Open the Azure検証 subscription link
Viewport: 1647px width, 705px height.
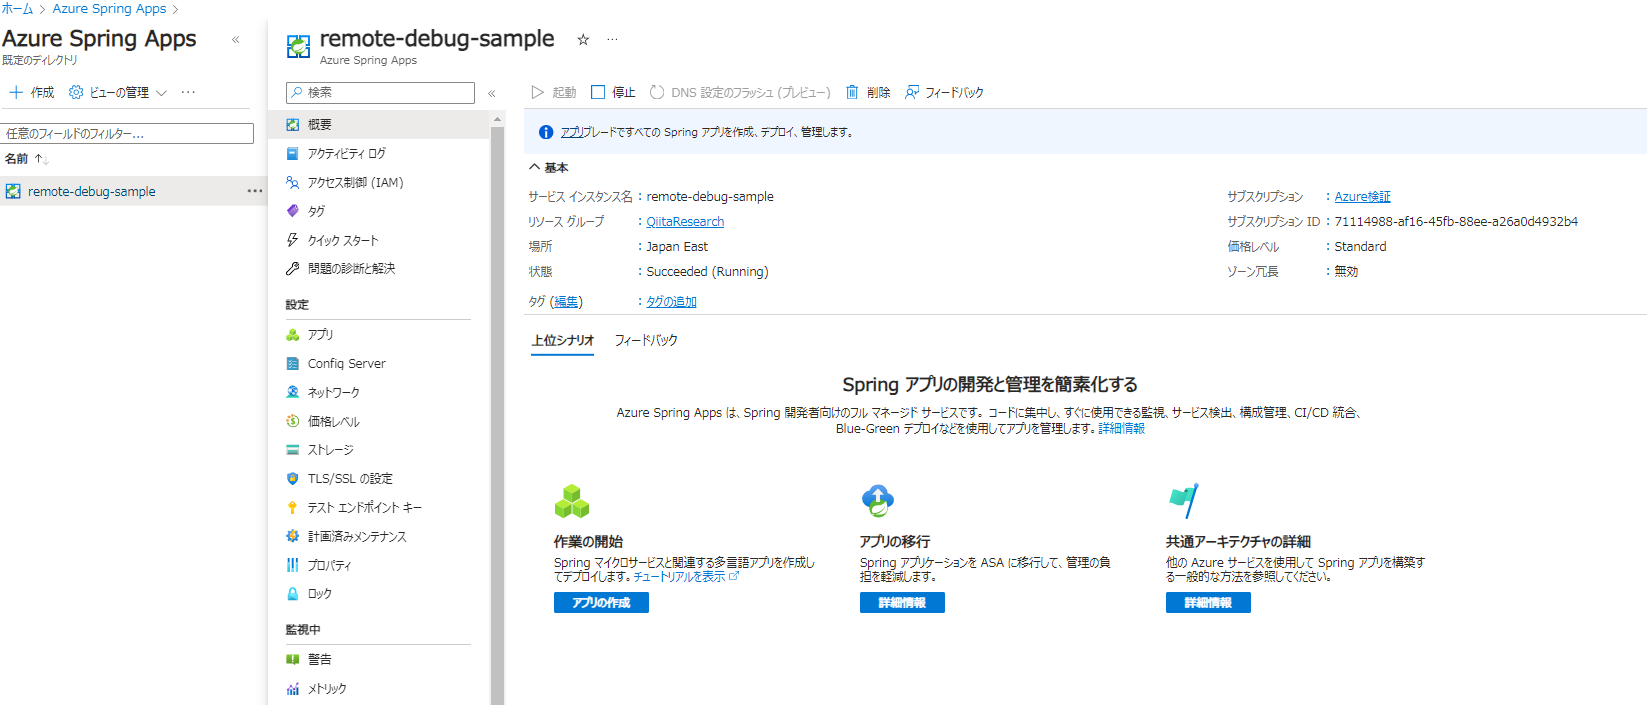click(1362, 197)
